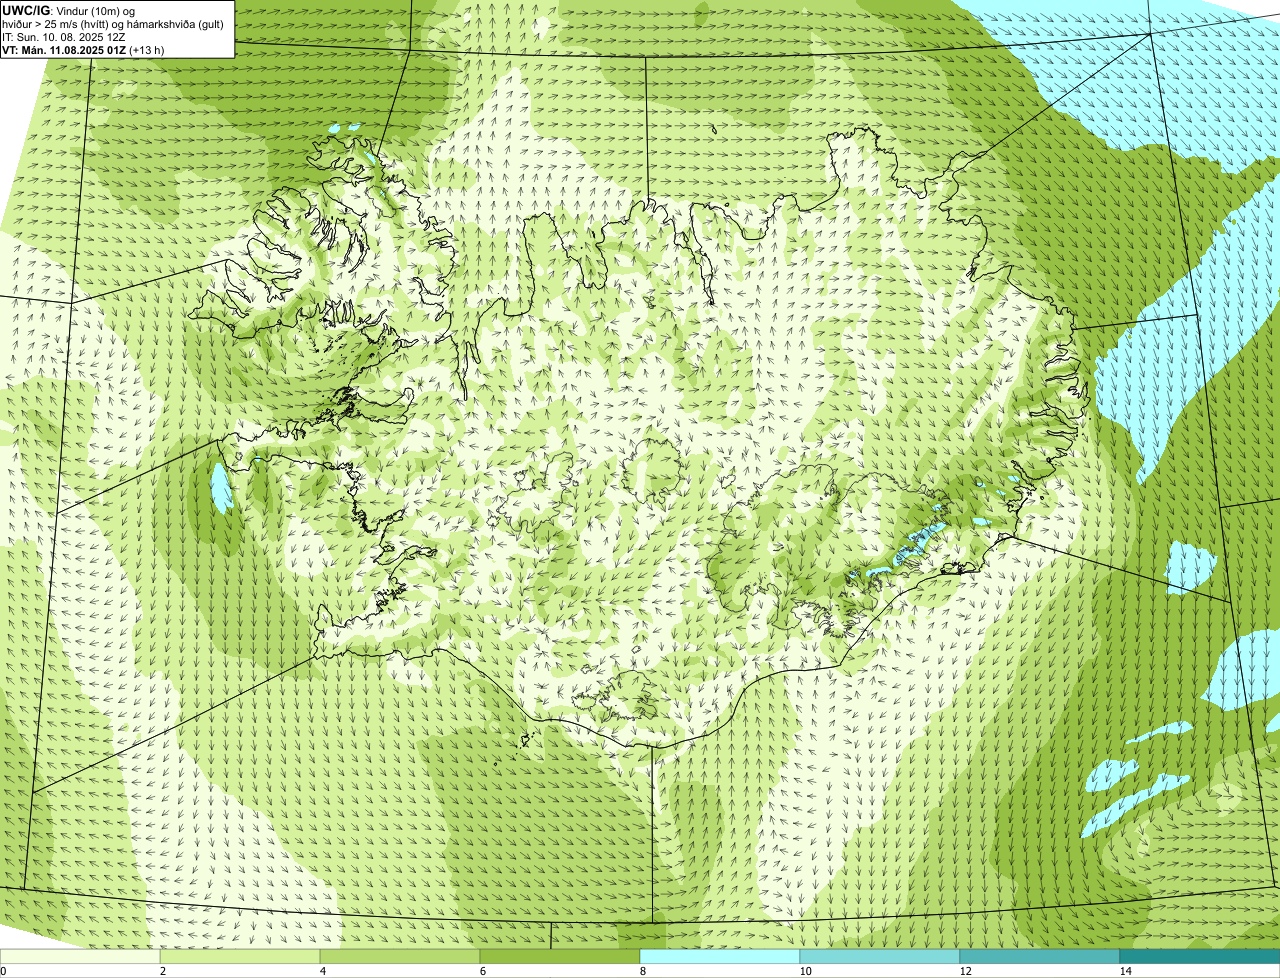Click the 'IT: Sun. 10. 08. 2025 12Z' line
1280x978 pixels.
tap(65, 37)
